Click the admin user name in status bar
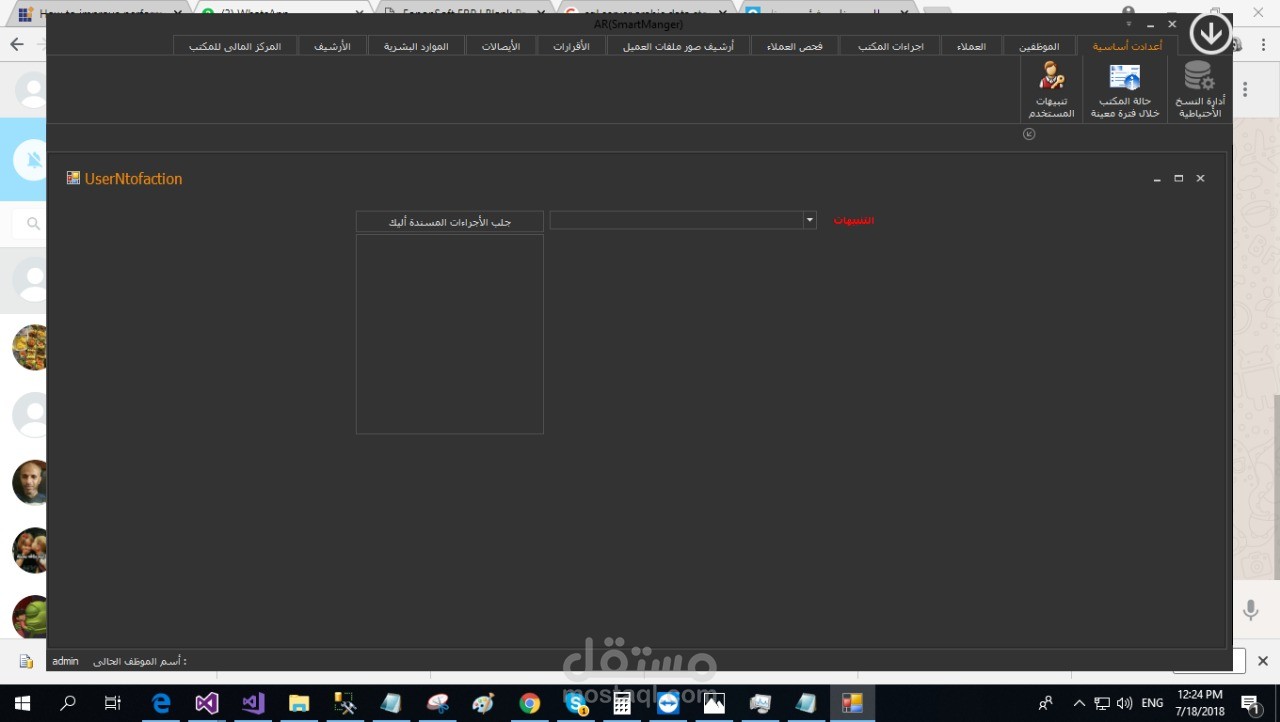Image resolution: width=1280 pixels, height=722 pixels. [65, 661]
